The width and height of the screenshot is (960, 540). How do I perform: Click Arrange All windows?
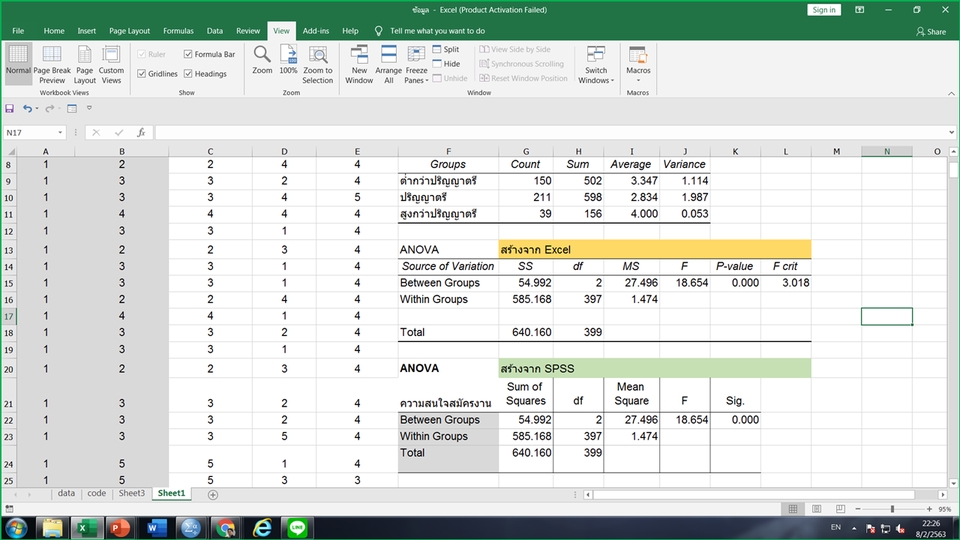[x=389, y=64]
